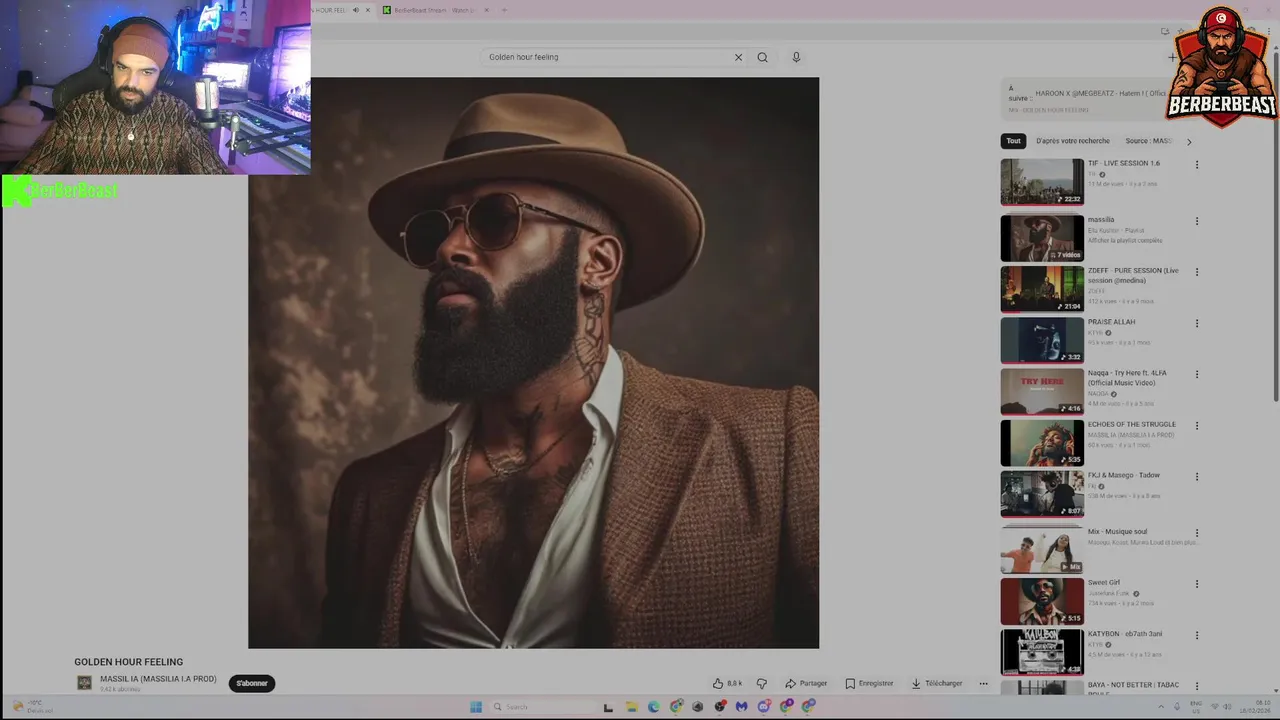Viewport: 1280px width, 720px height.
Task: Click the GOLDEN HOUR FEELING video title
Action: 128,662
